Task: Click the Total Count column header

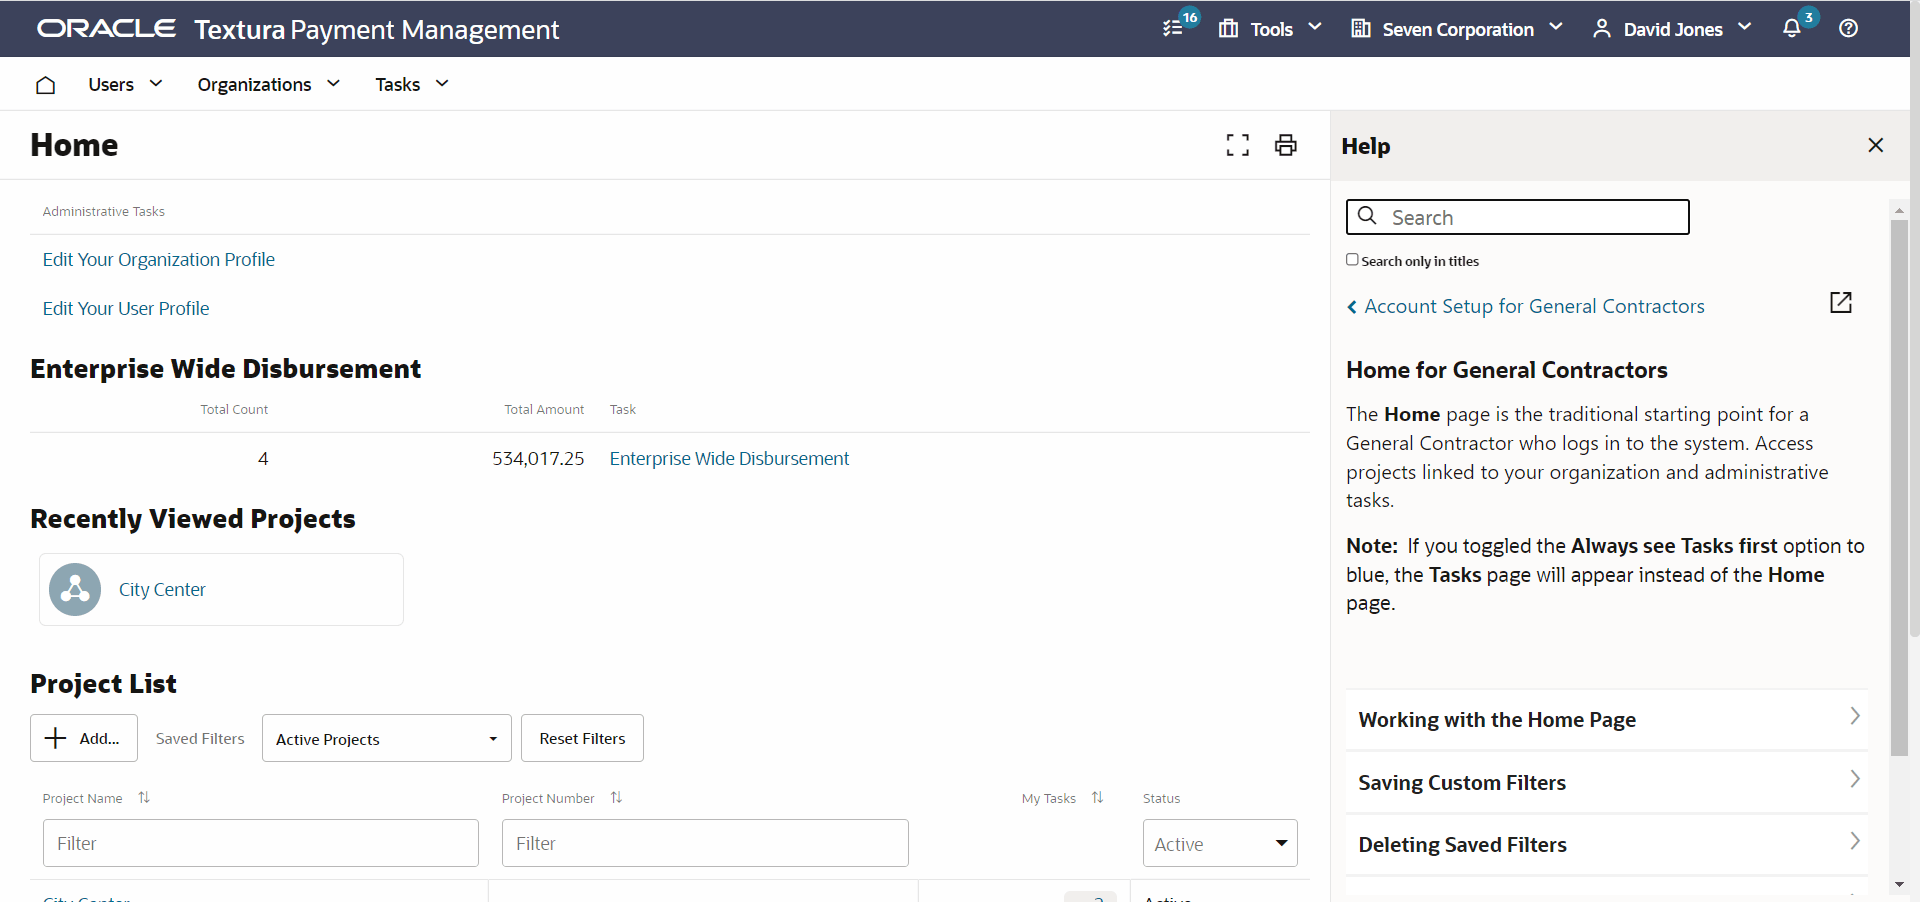Action: click(234, 409)
